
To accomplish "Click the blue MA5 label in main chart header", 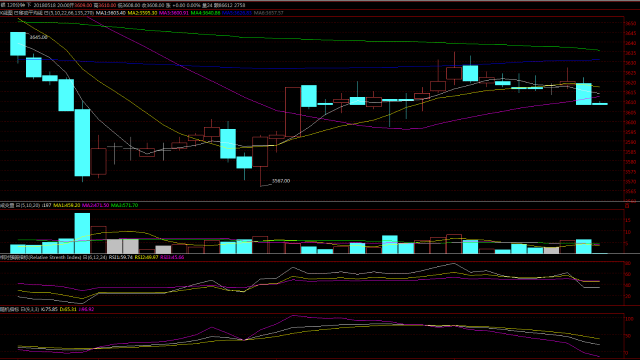I will [237, 13].
